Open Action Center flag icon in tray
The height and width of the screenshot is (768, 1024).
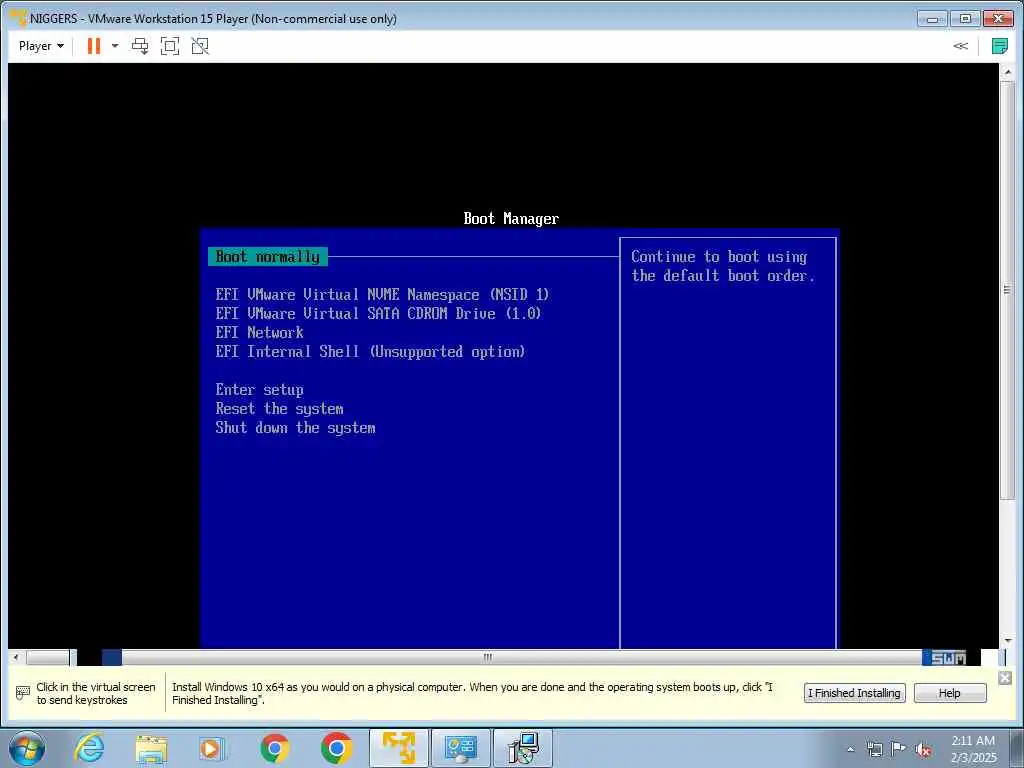click(899, 749)
